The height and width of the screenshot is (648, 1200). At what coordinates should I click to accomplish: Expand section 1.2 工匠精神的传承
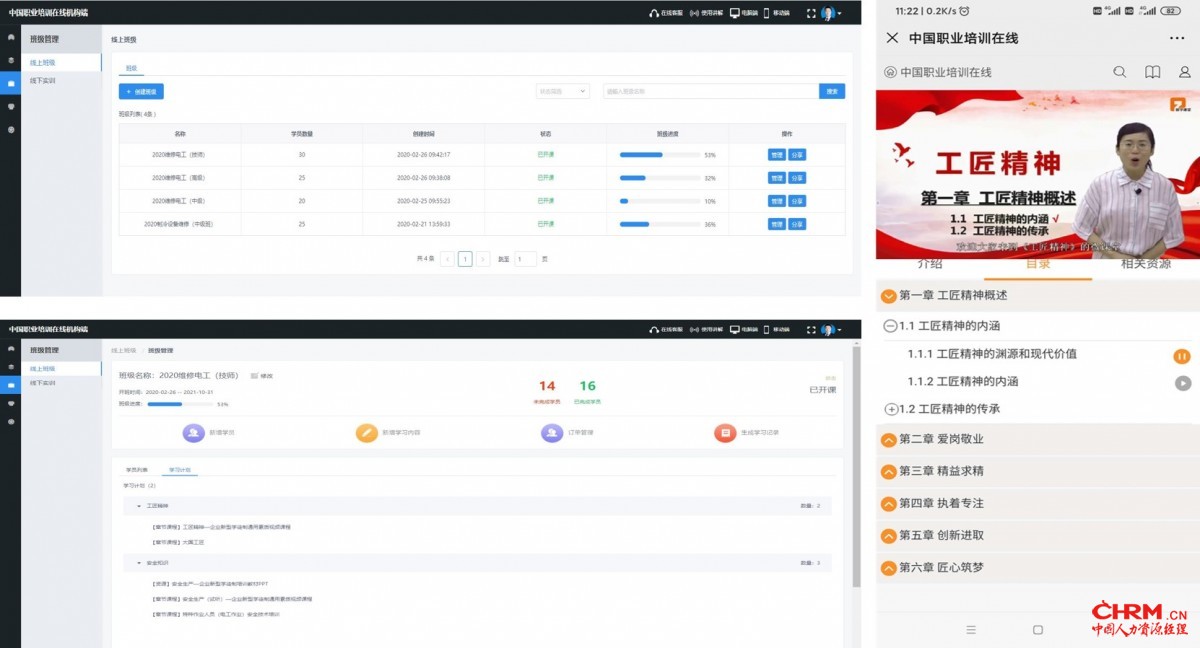coord(891,409)
